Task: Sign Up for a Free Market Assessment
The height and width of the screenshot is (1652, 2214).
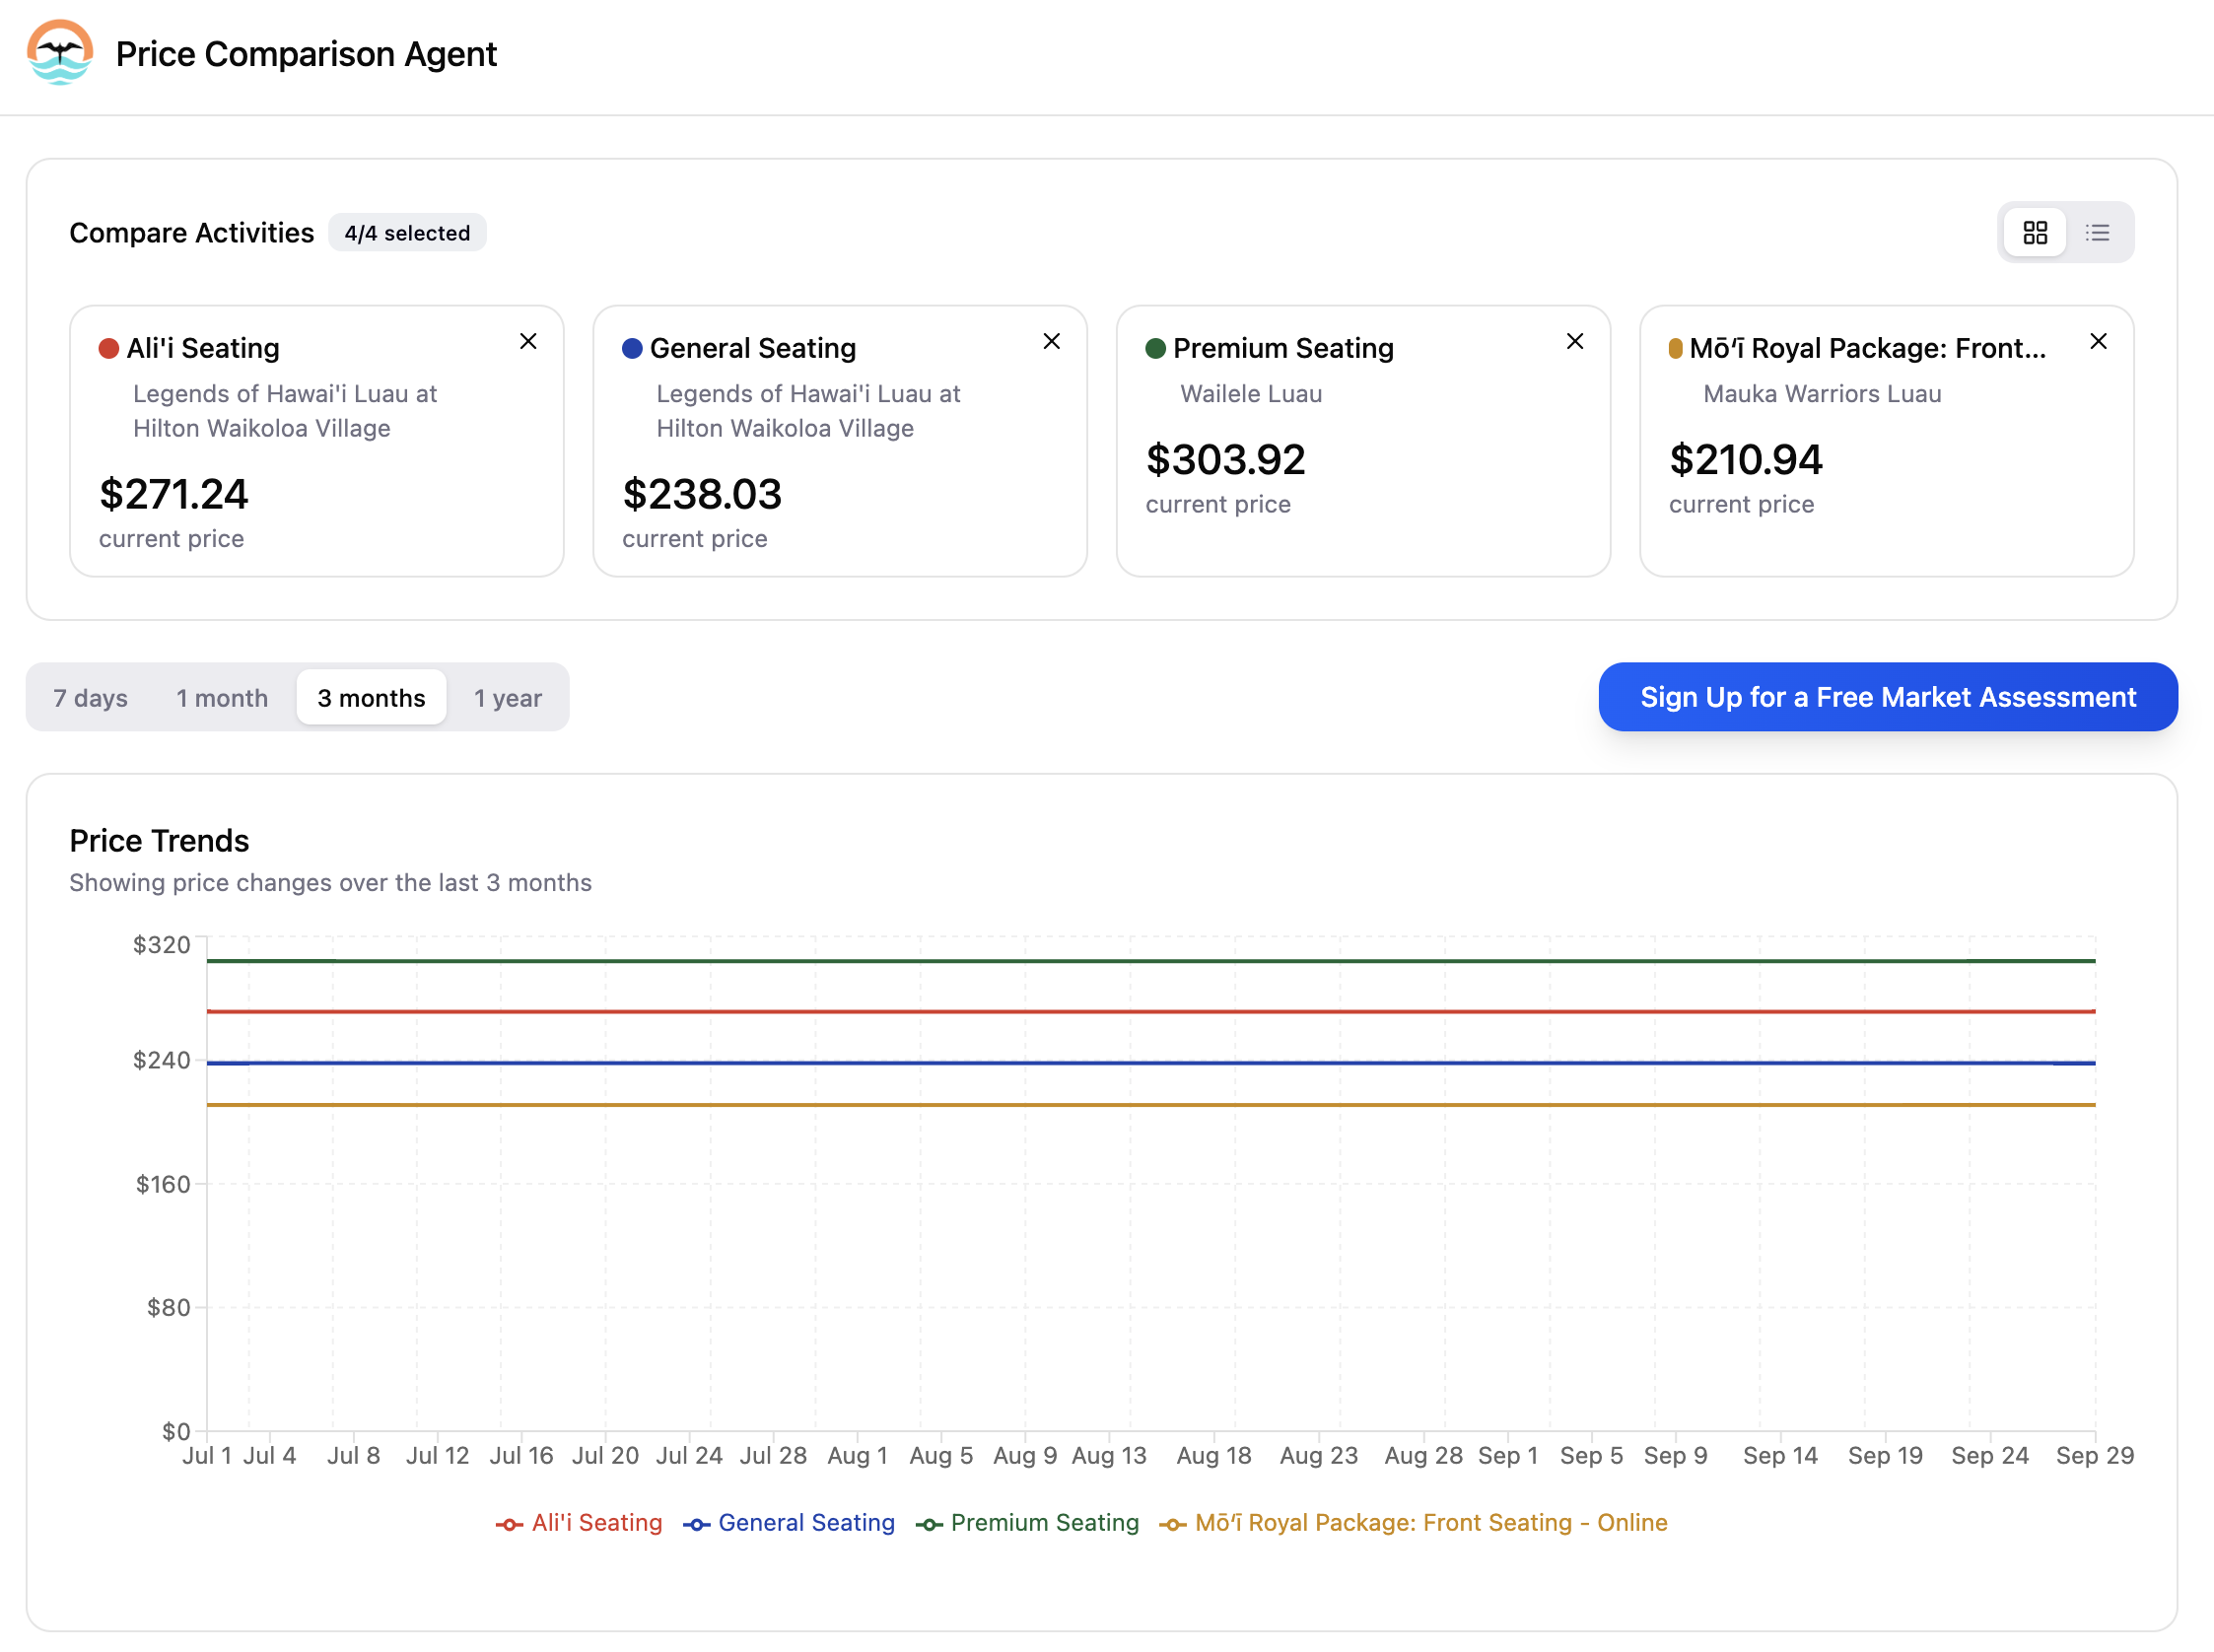Action: (1887, 697)
